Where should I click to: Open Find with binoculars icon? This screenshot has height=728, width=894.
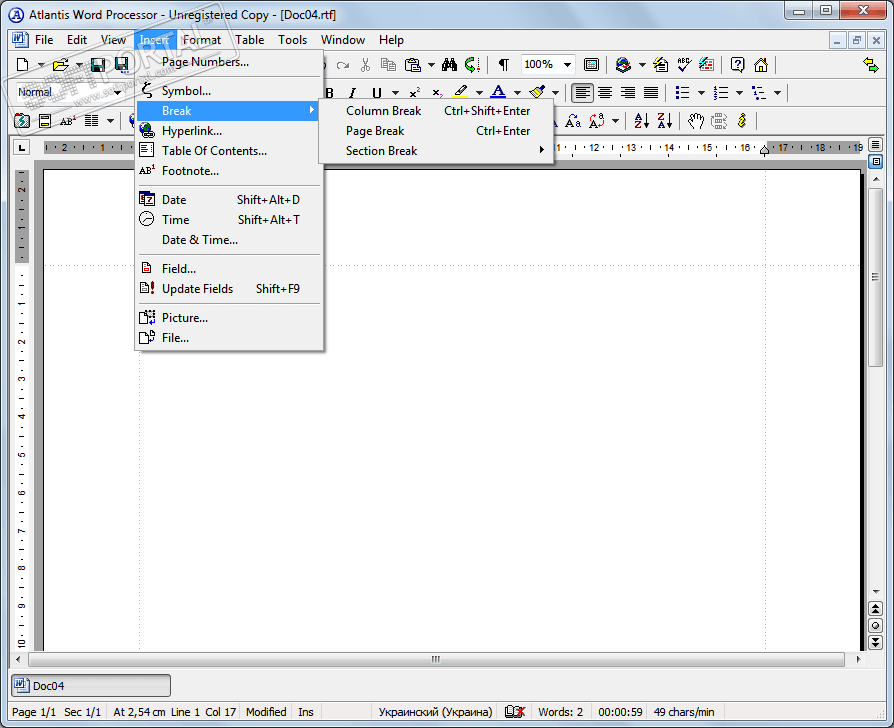[x=449, y=64]
